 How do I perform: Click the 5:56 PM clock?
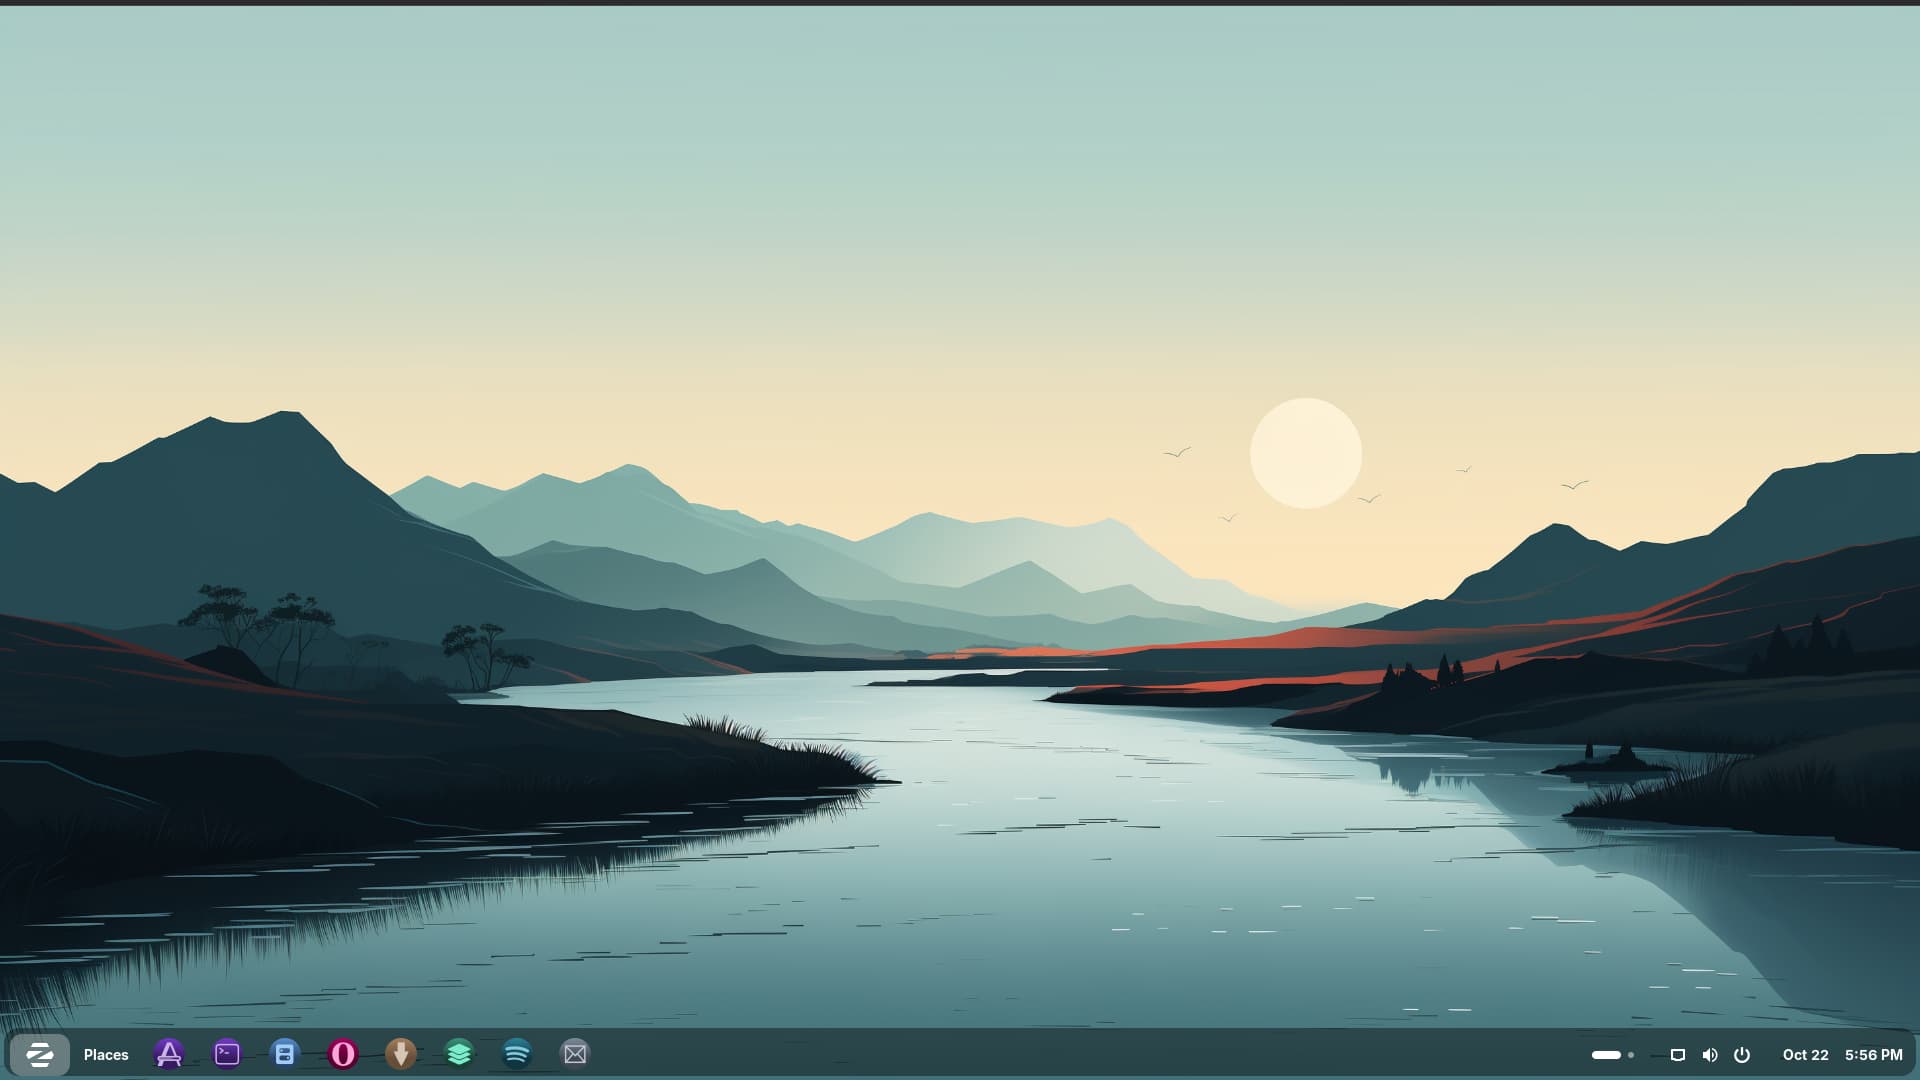(x=1874, y=1055)
